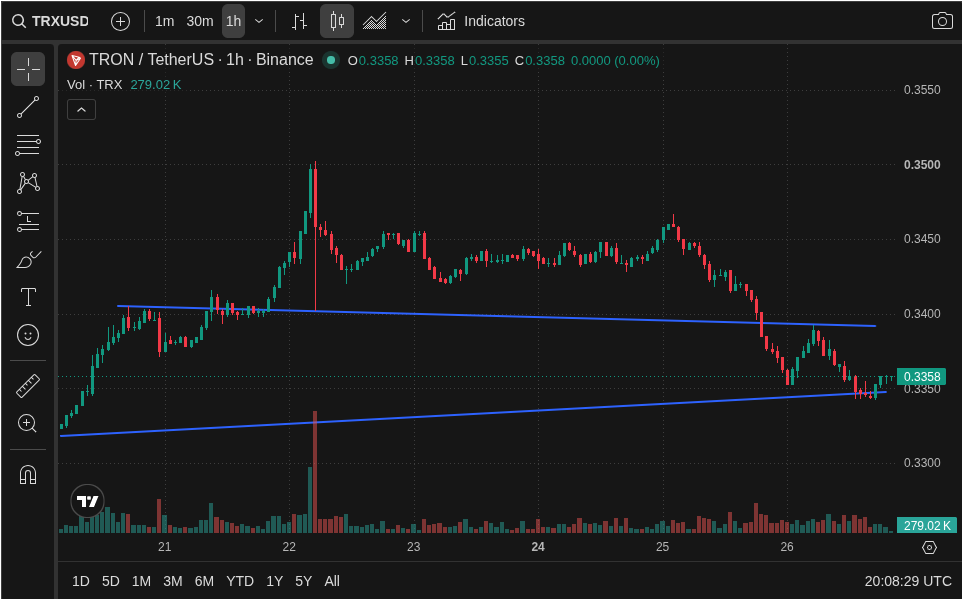Set range to 1D
Screen dimensions: 962x599
(80, 581)
